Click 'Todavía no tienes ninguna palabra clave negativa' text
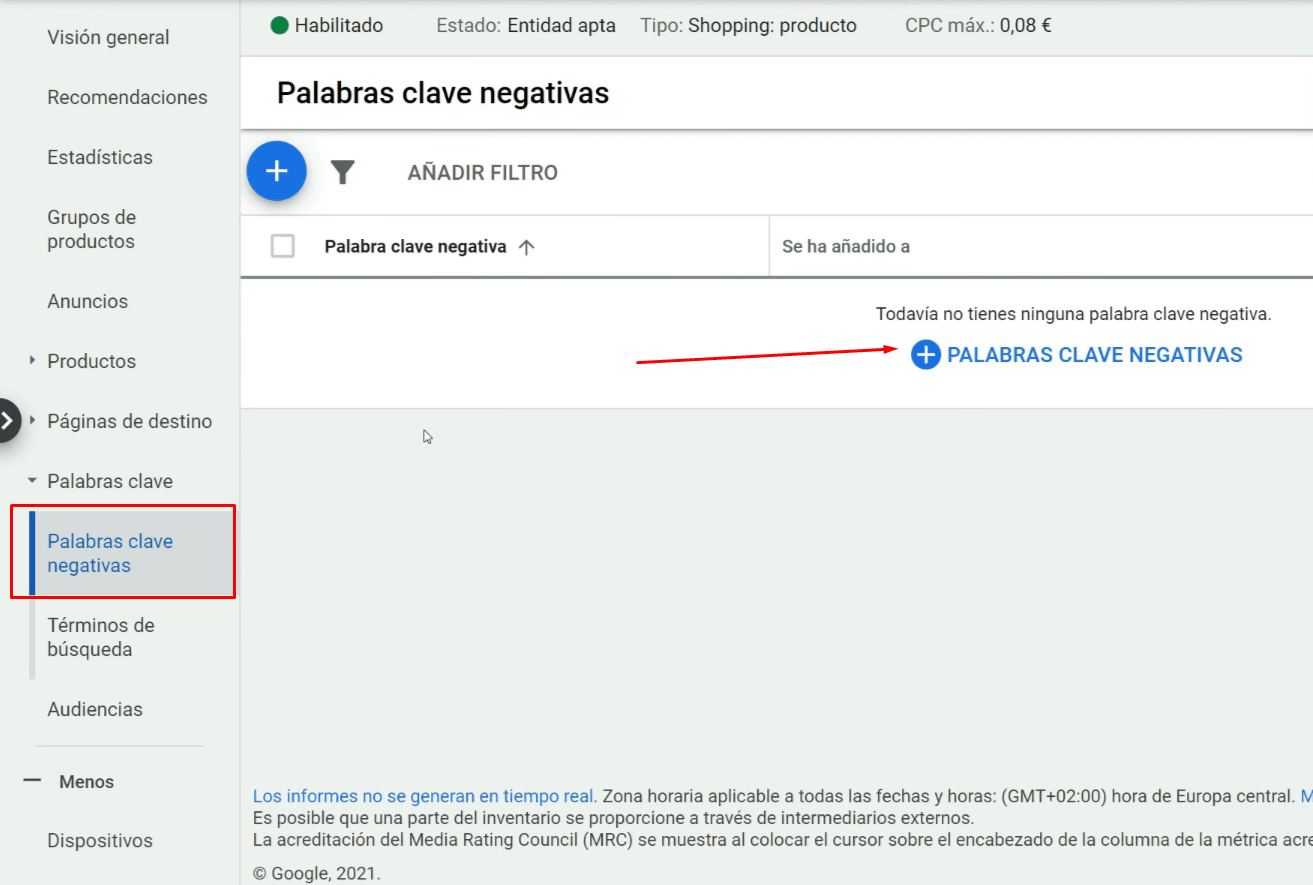Viewport: 1313px width, 885px height. tap(1074, 314)
